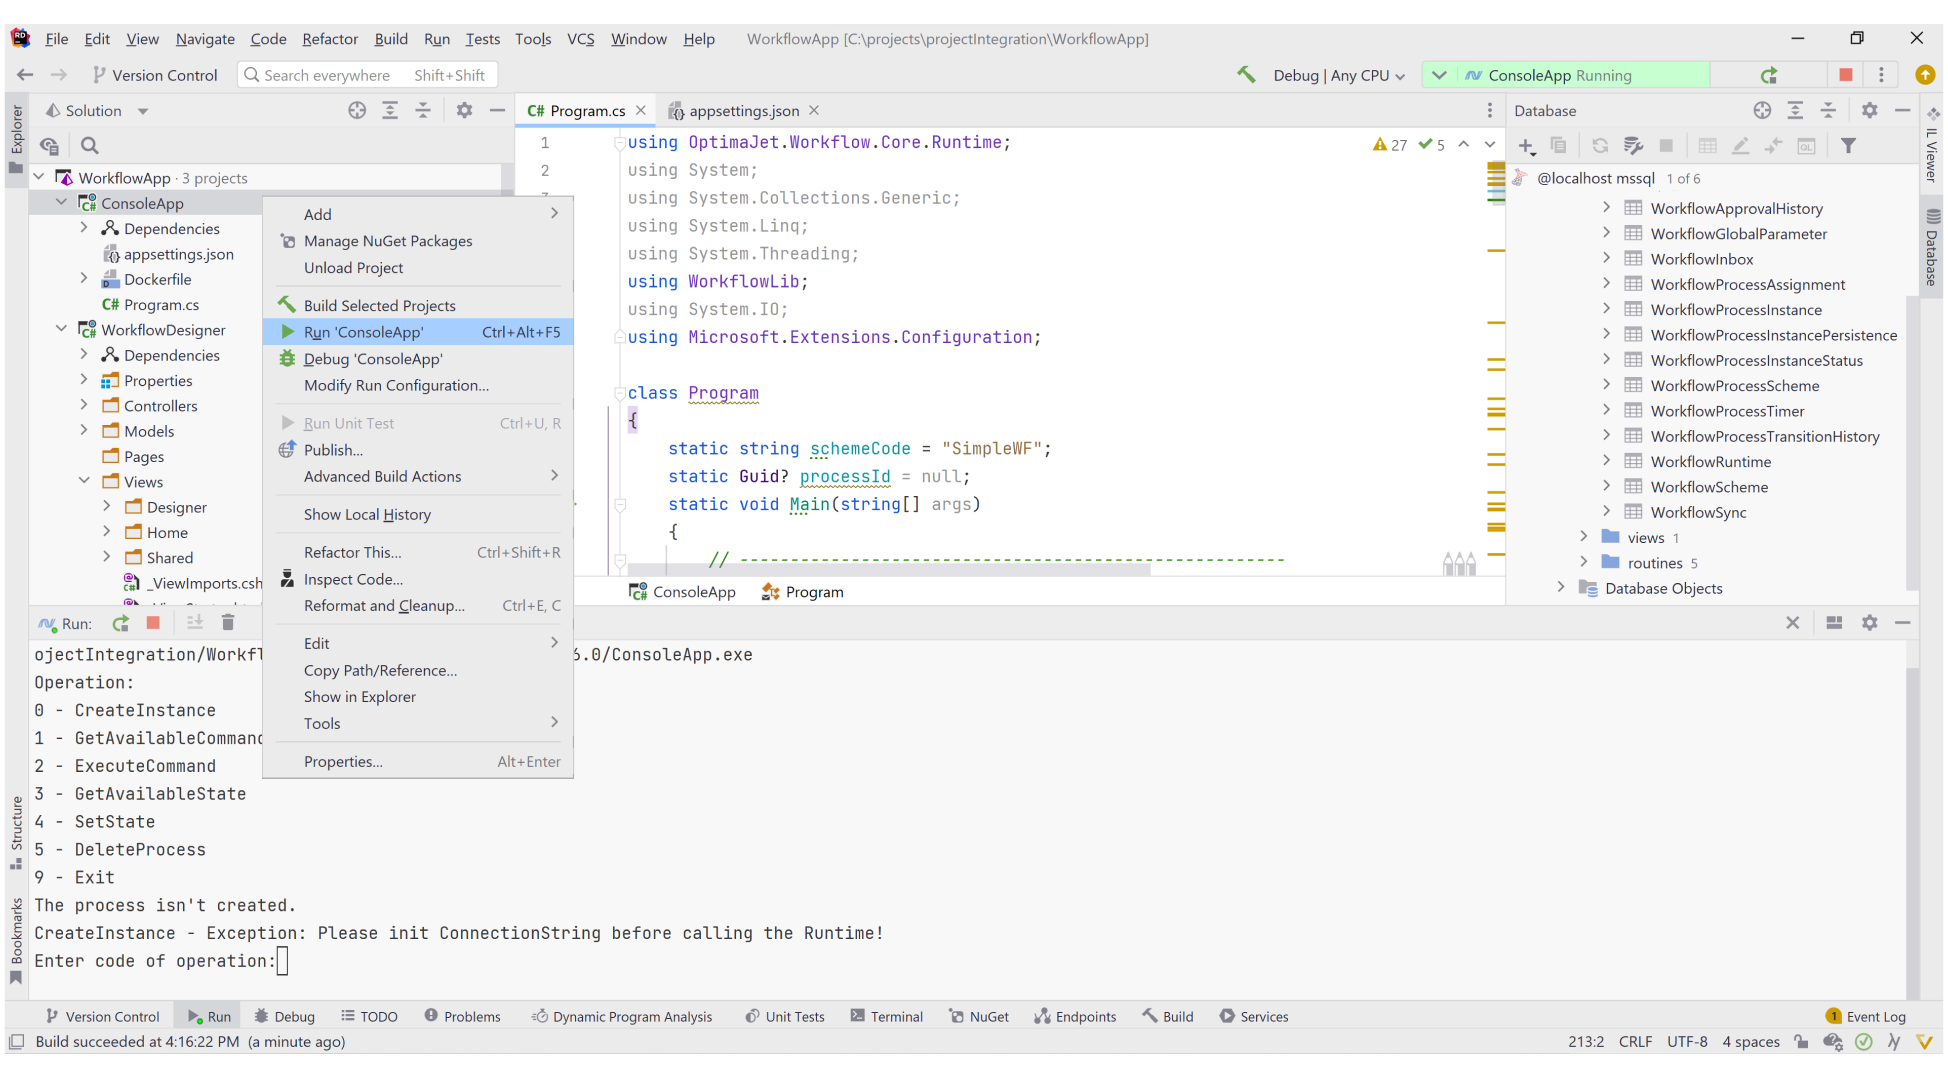Hide the Solution panel with the minus icon

tap(497, 111)
